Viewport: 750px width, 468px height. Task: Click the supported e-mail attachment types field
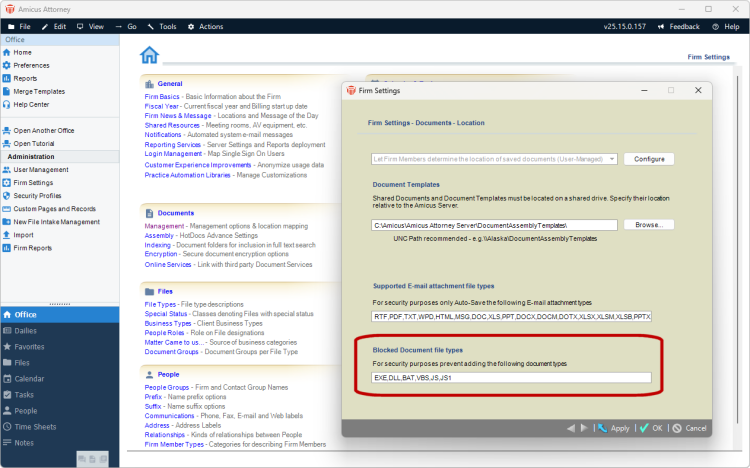pos(511,317)
